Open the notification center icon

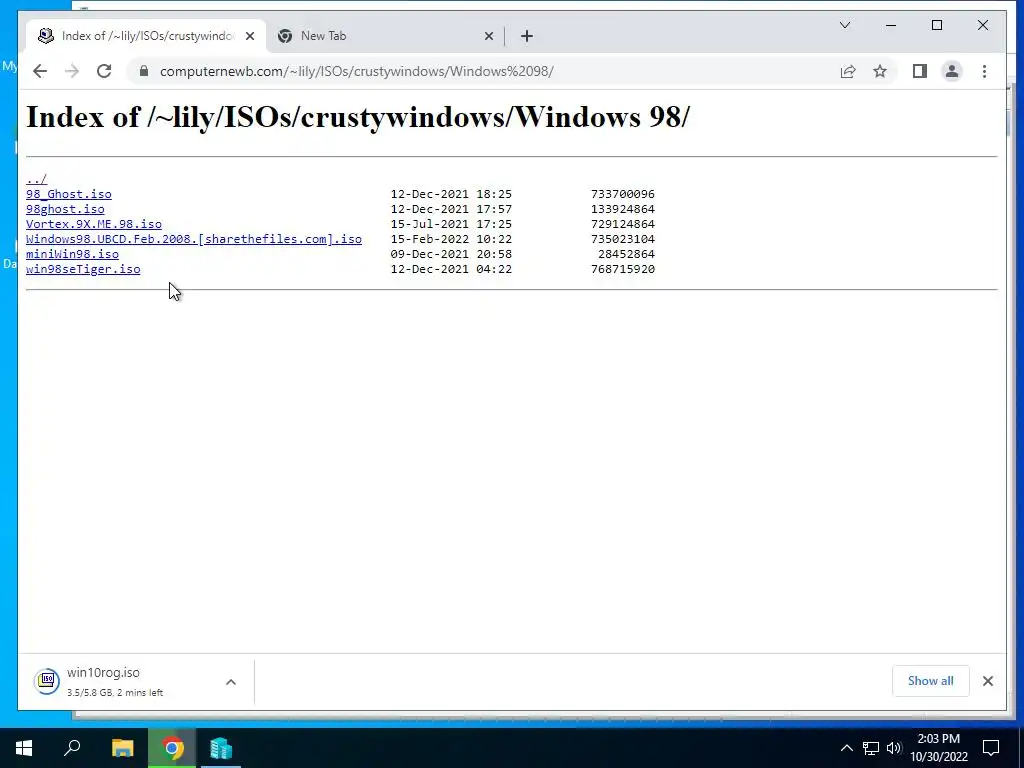tap(991, 748)
